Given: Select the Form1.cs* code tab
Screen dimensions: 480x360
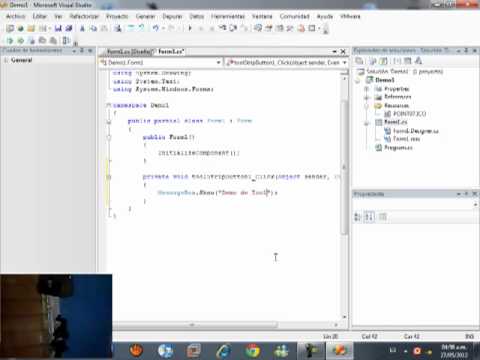Looking at the screenshot, I should 171,52.
